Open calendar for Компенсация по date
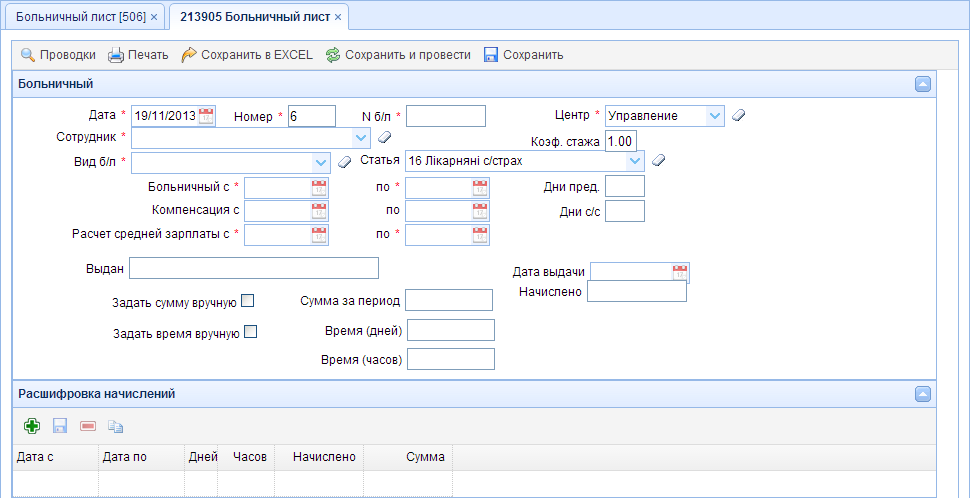This screenshot has height=498, width=970. 480,211
